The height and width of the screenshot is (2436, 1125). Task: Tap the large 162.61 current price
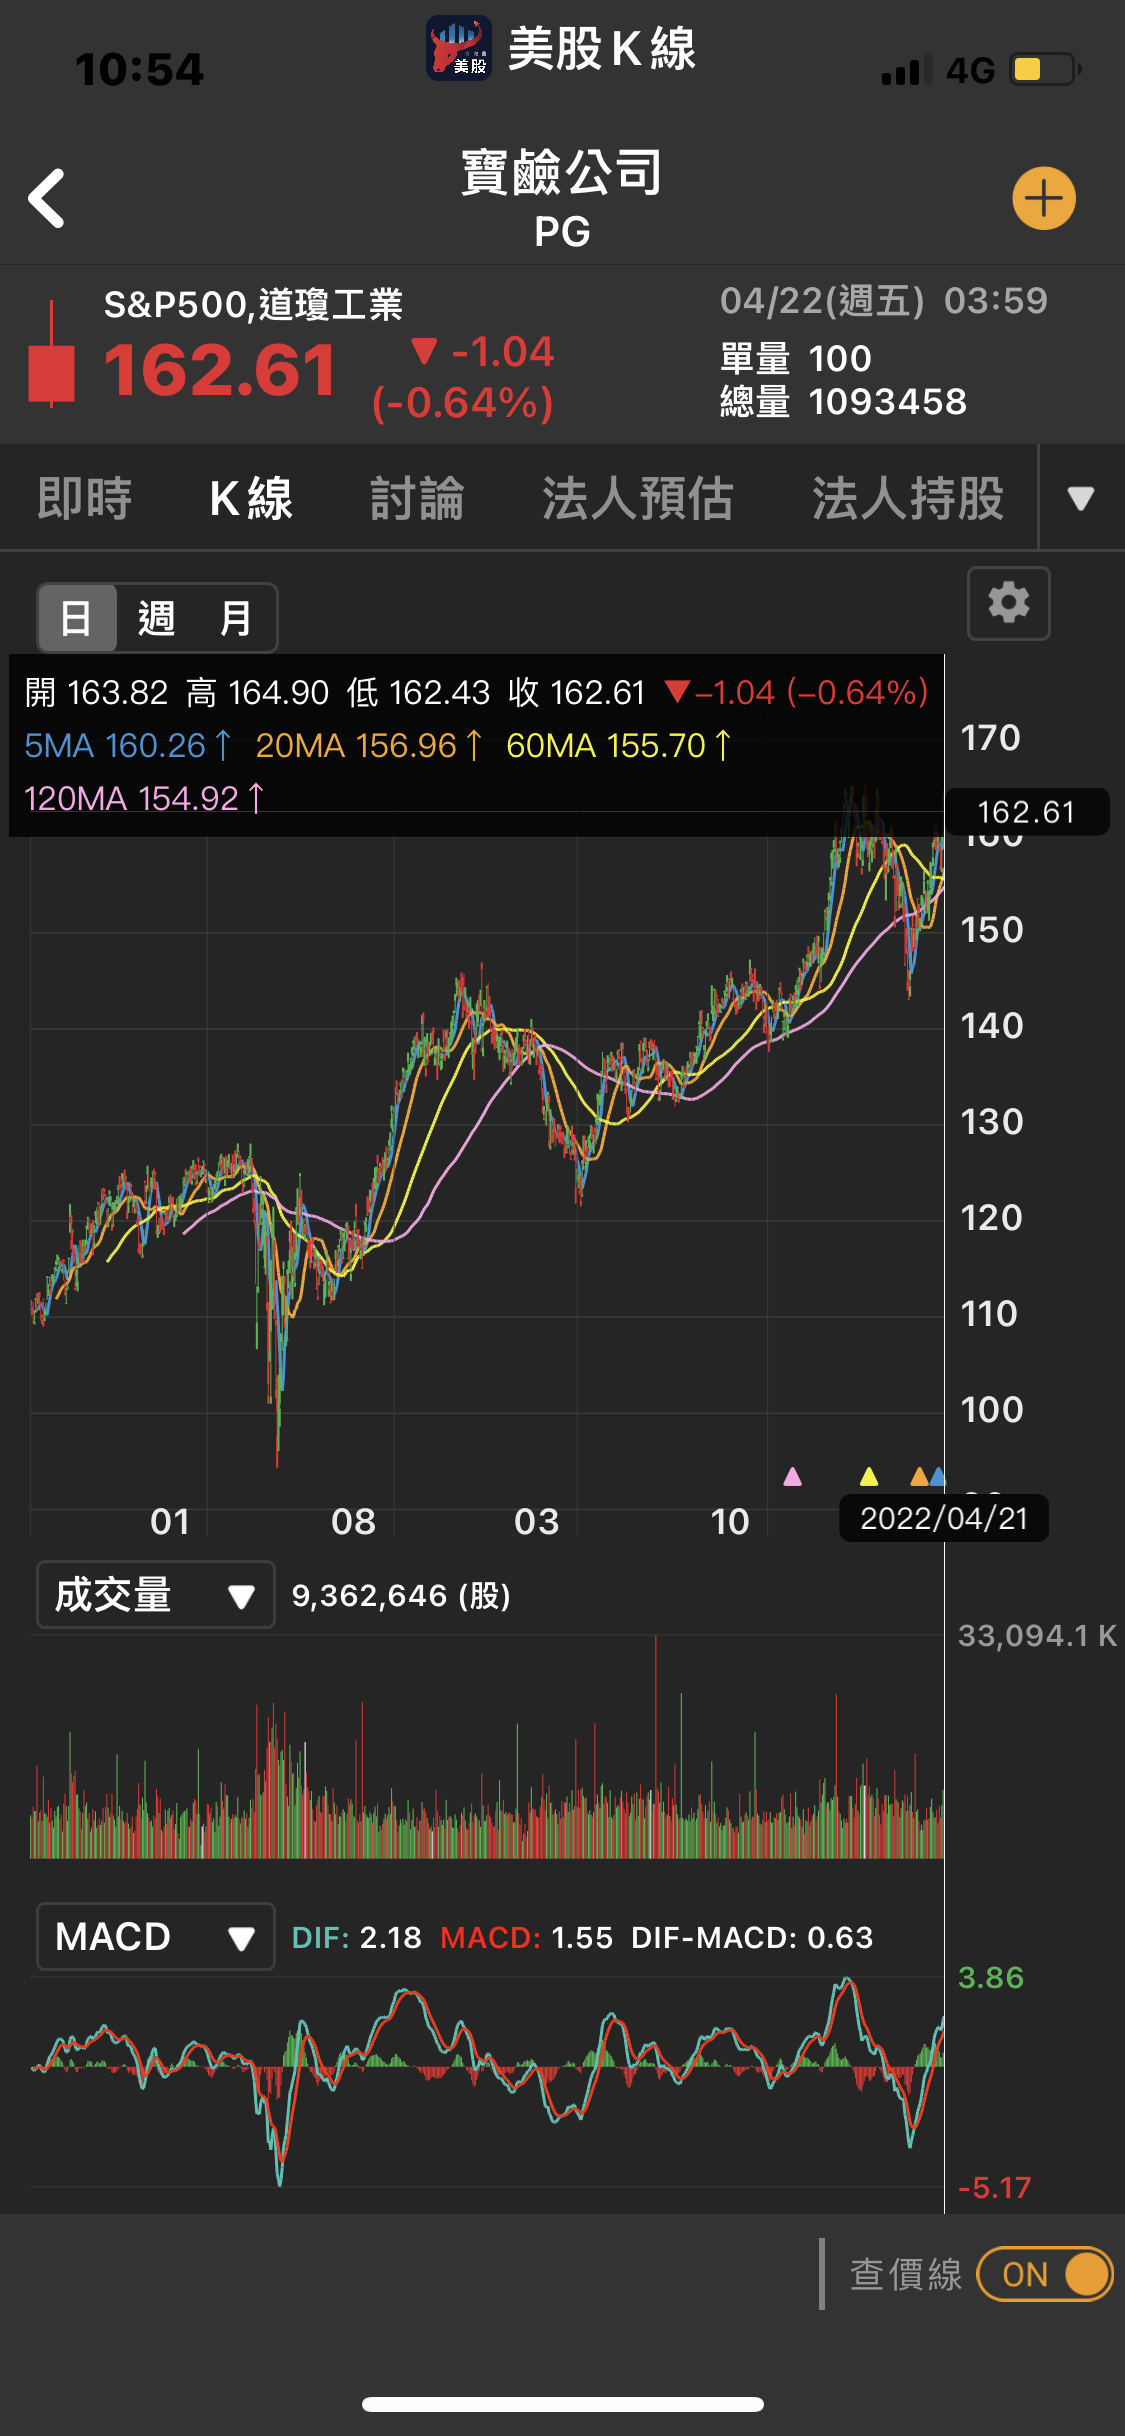coord(221,370)
